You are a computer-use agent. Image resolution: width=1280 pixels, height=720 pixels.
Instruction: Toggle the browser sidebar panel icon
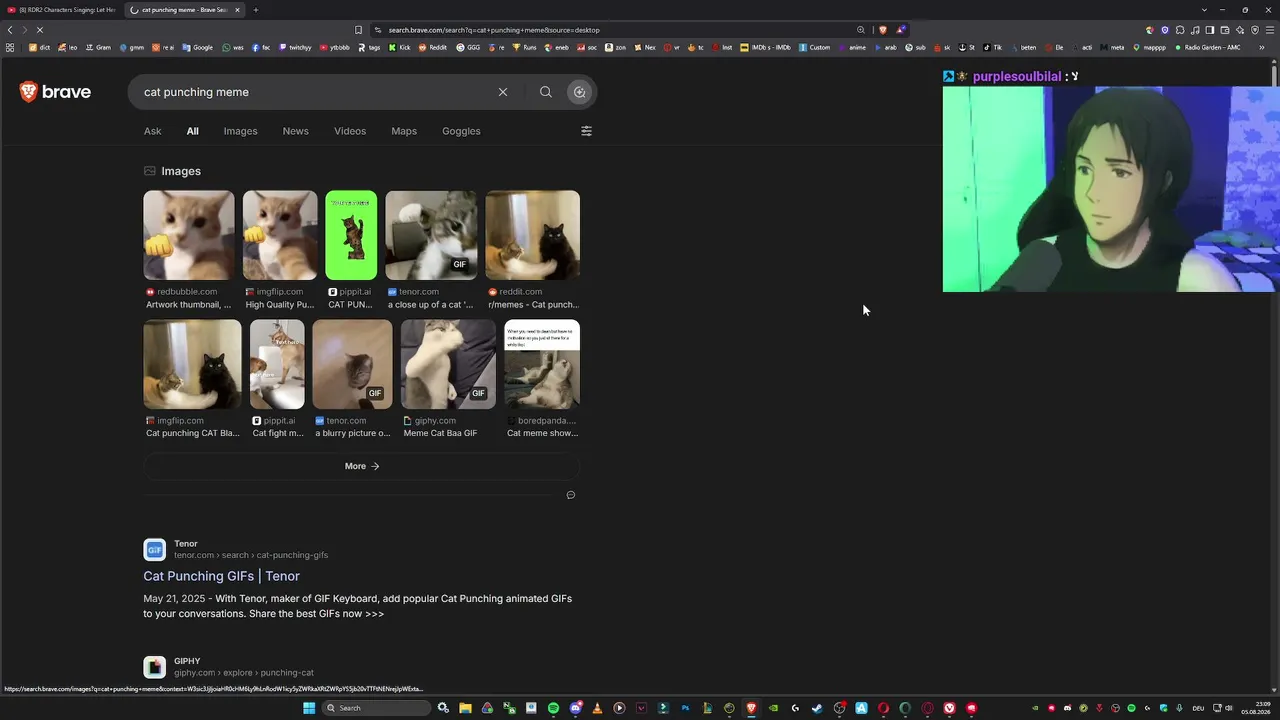click(1210, 30)
